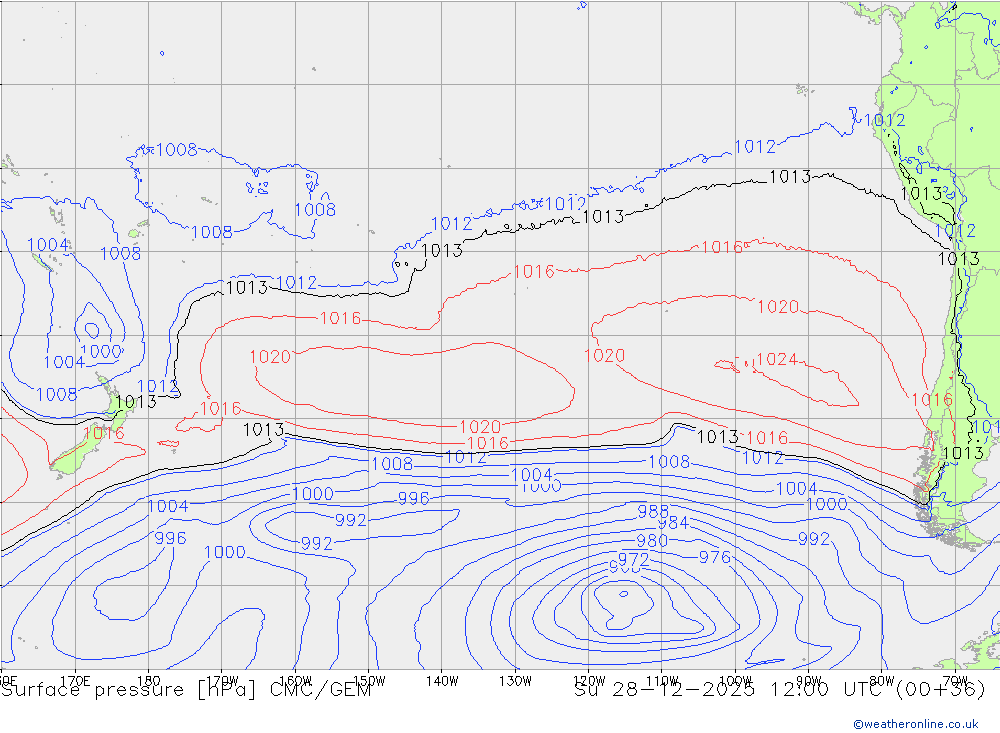1000x733 pixels.
Task: Click the 140W longitude label
Action: (442, 681)
